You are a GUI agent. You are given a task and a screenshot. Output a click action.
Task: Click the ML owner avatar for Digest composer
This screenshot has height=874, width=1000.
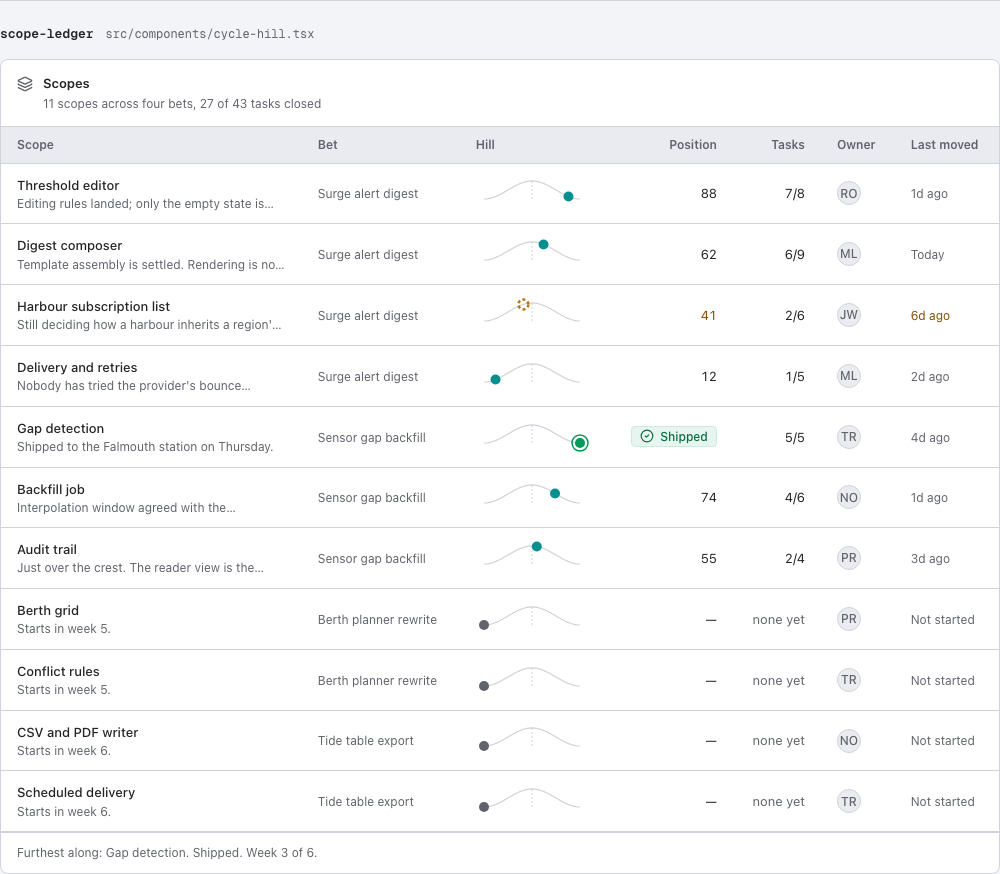tap(848, 254)
